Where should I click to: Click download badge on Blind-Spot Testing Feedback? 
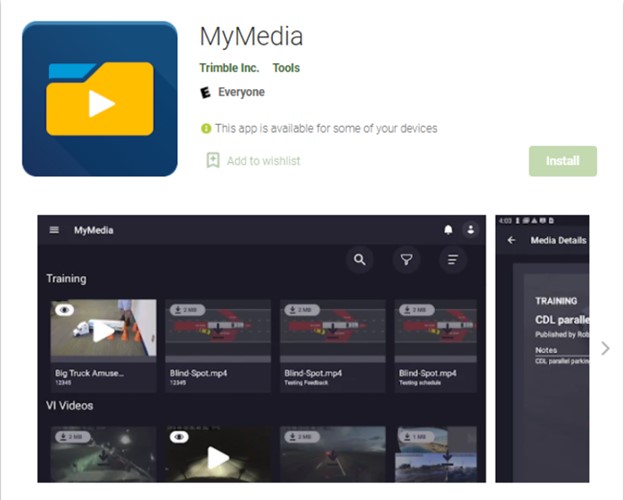[x=302, y=310]
